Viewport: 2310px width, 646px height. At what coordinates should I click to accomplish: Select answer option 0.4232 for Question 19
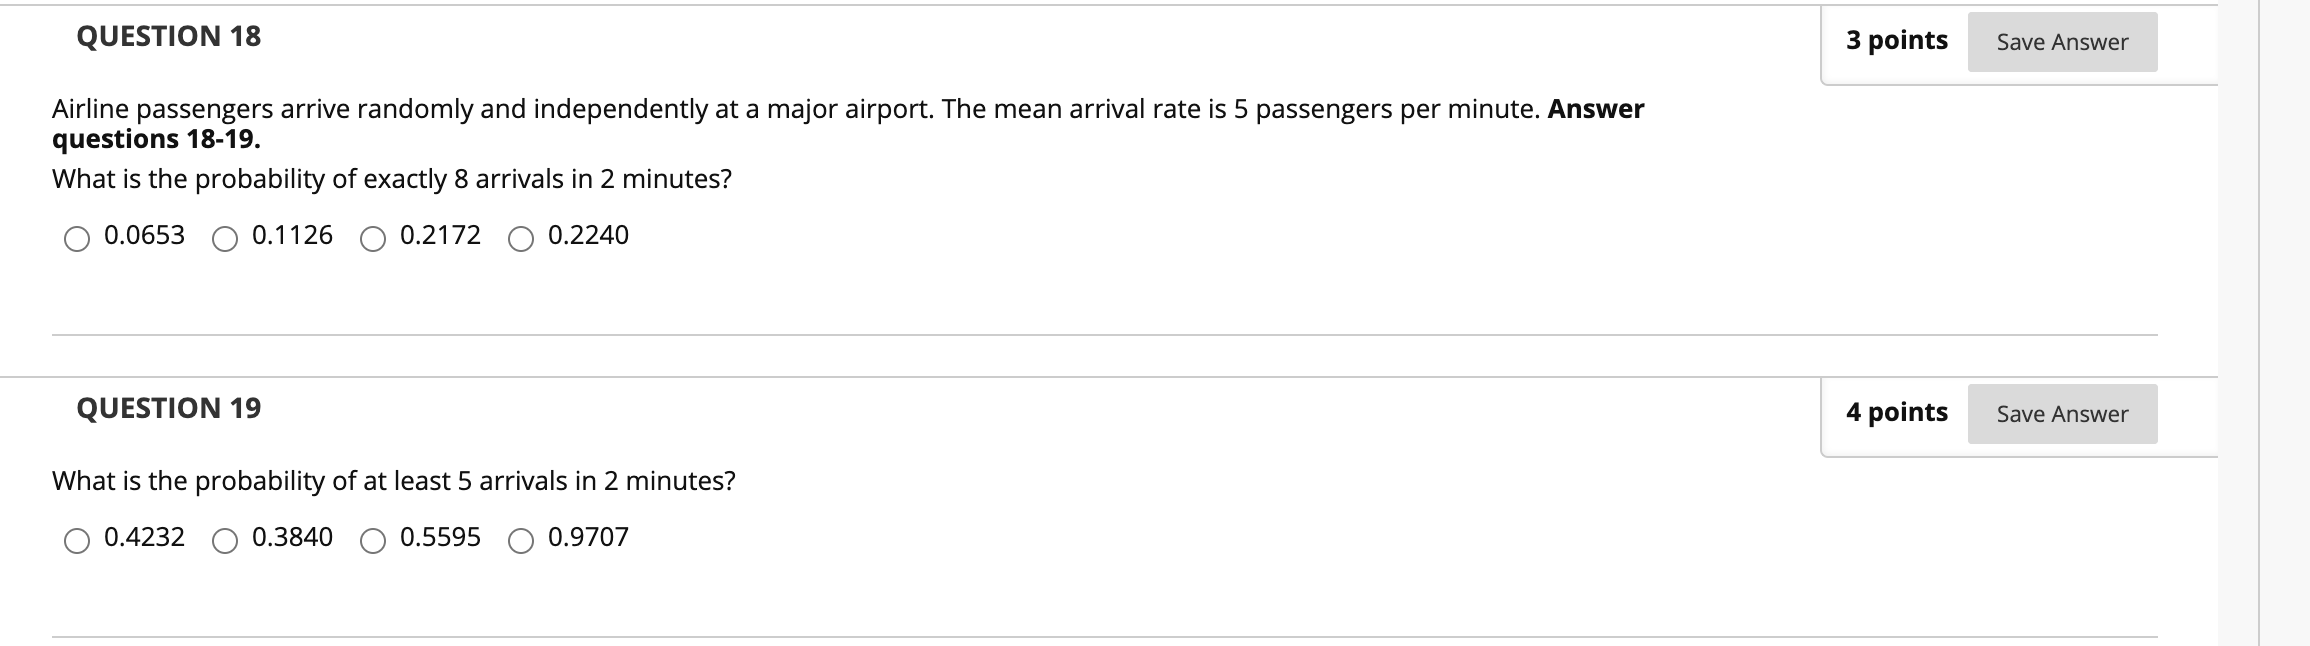78,542
